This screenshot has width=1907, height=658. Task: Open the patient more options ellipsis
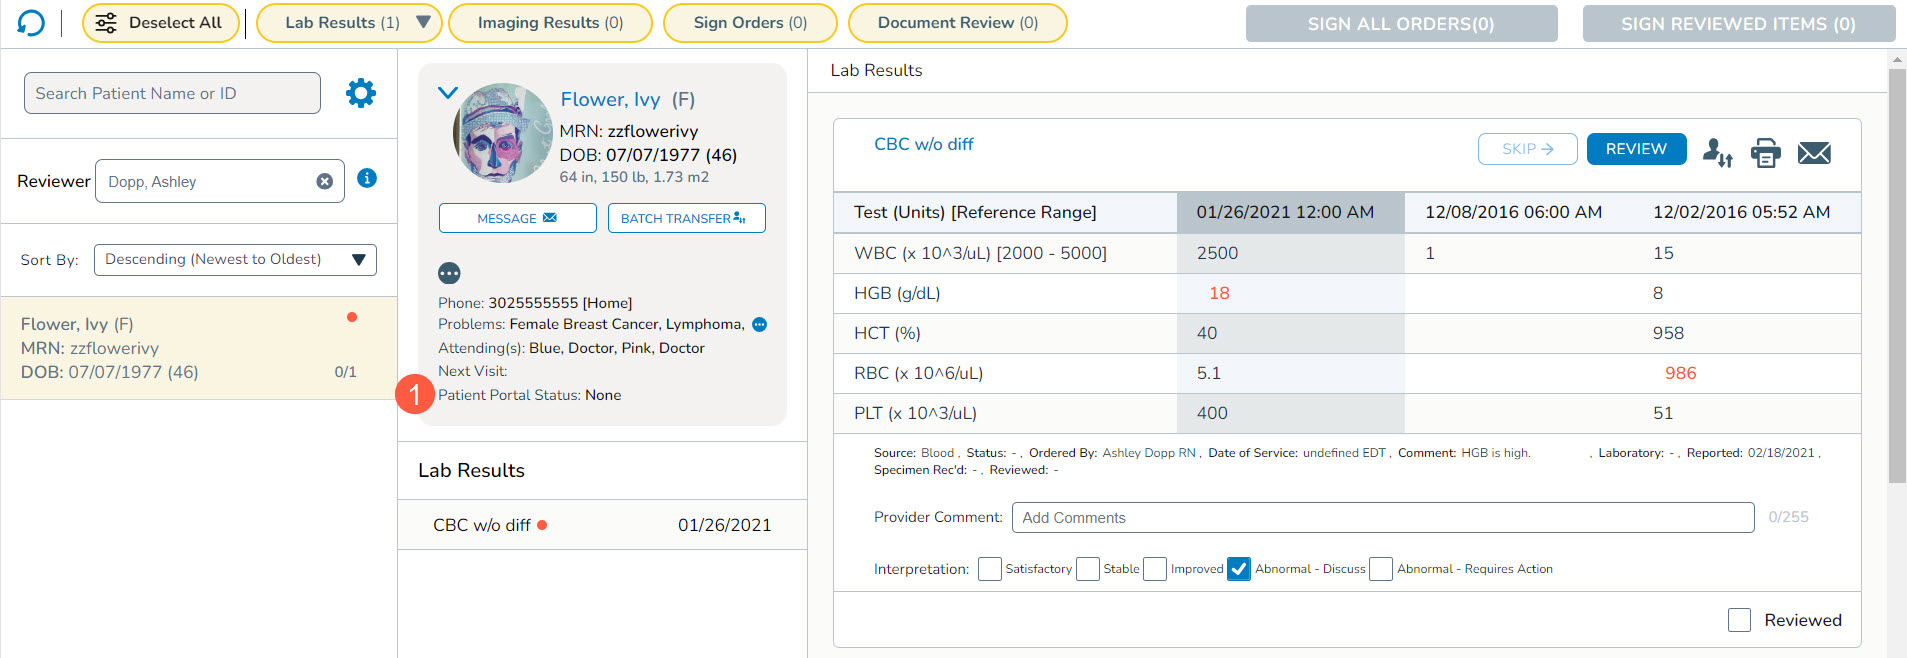[449, 273]
